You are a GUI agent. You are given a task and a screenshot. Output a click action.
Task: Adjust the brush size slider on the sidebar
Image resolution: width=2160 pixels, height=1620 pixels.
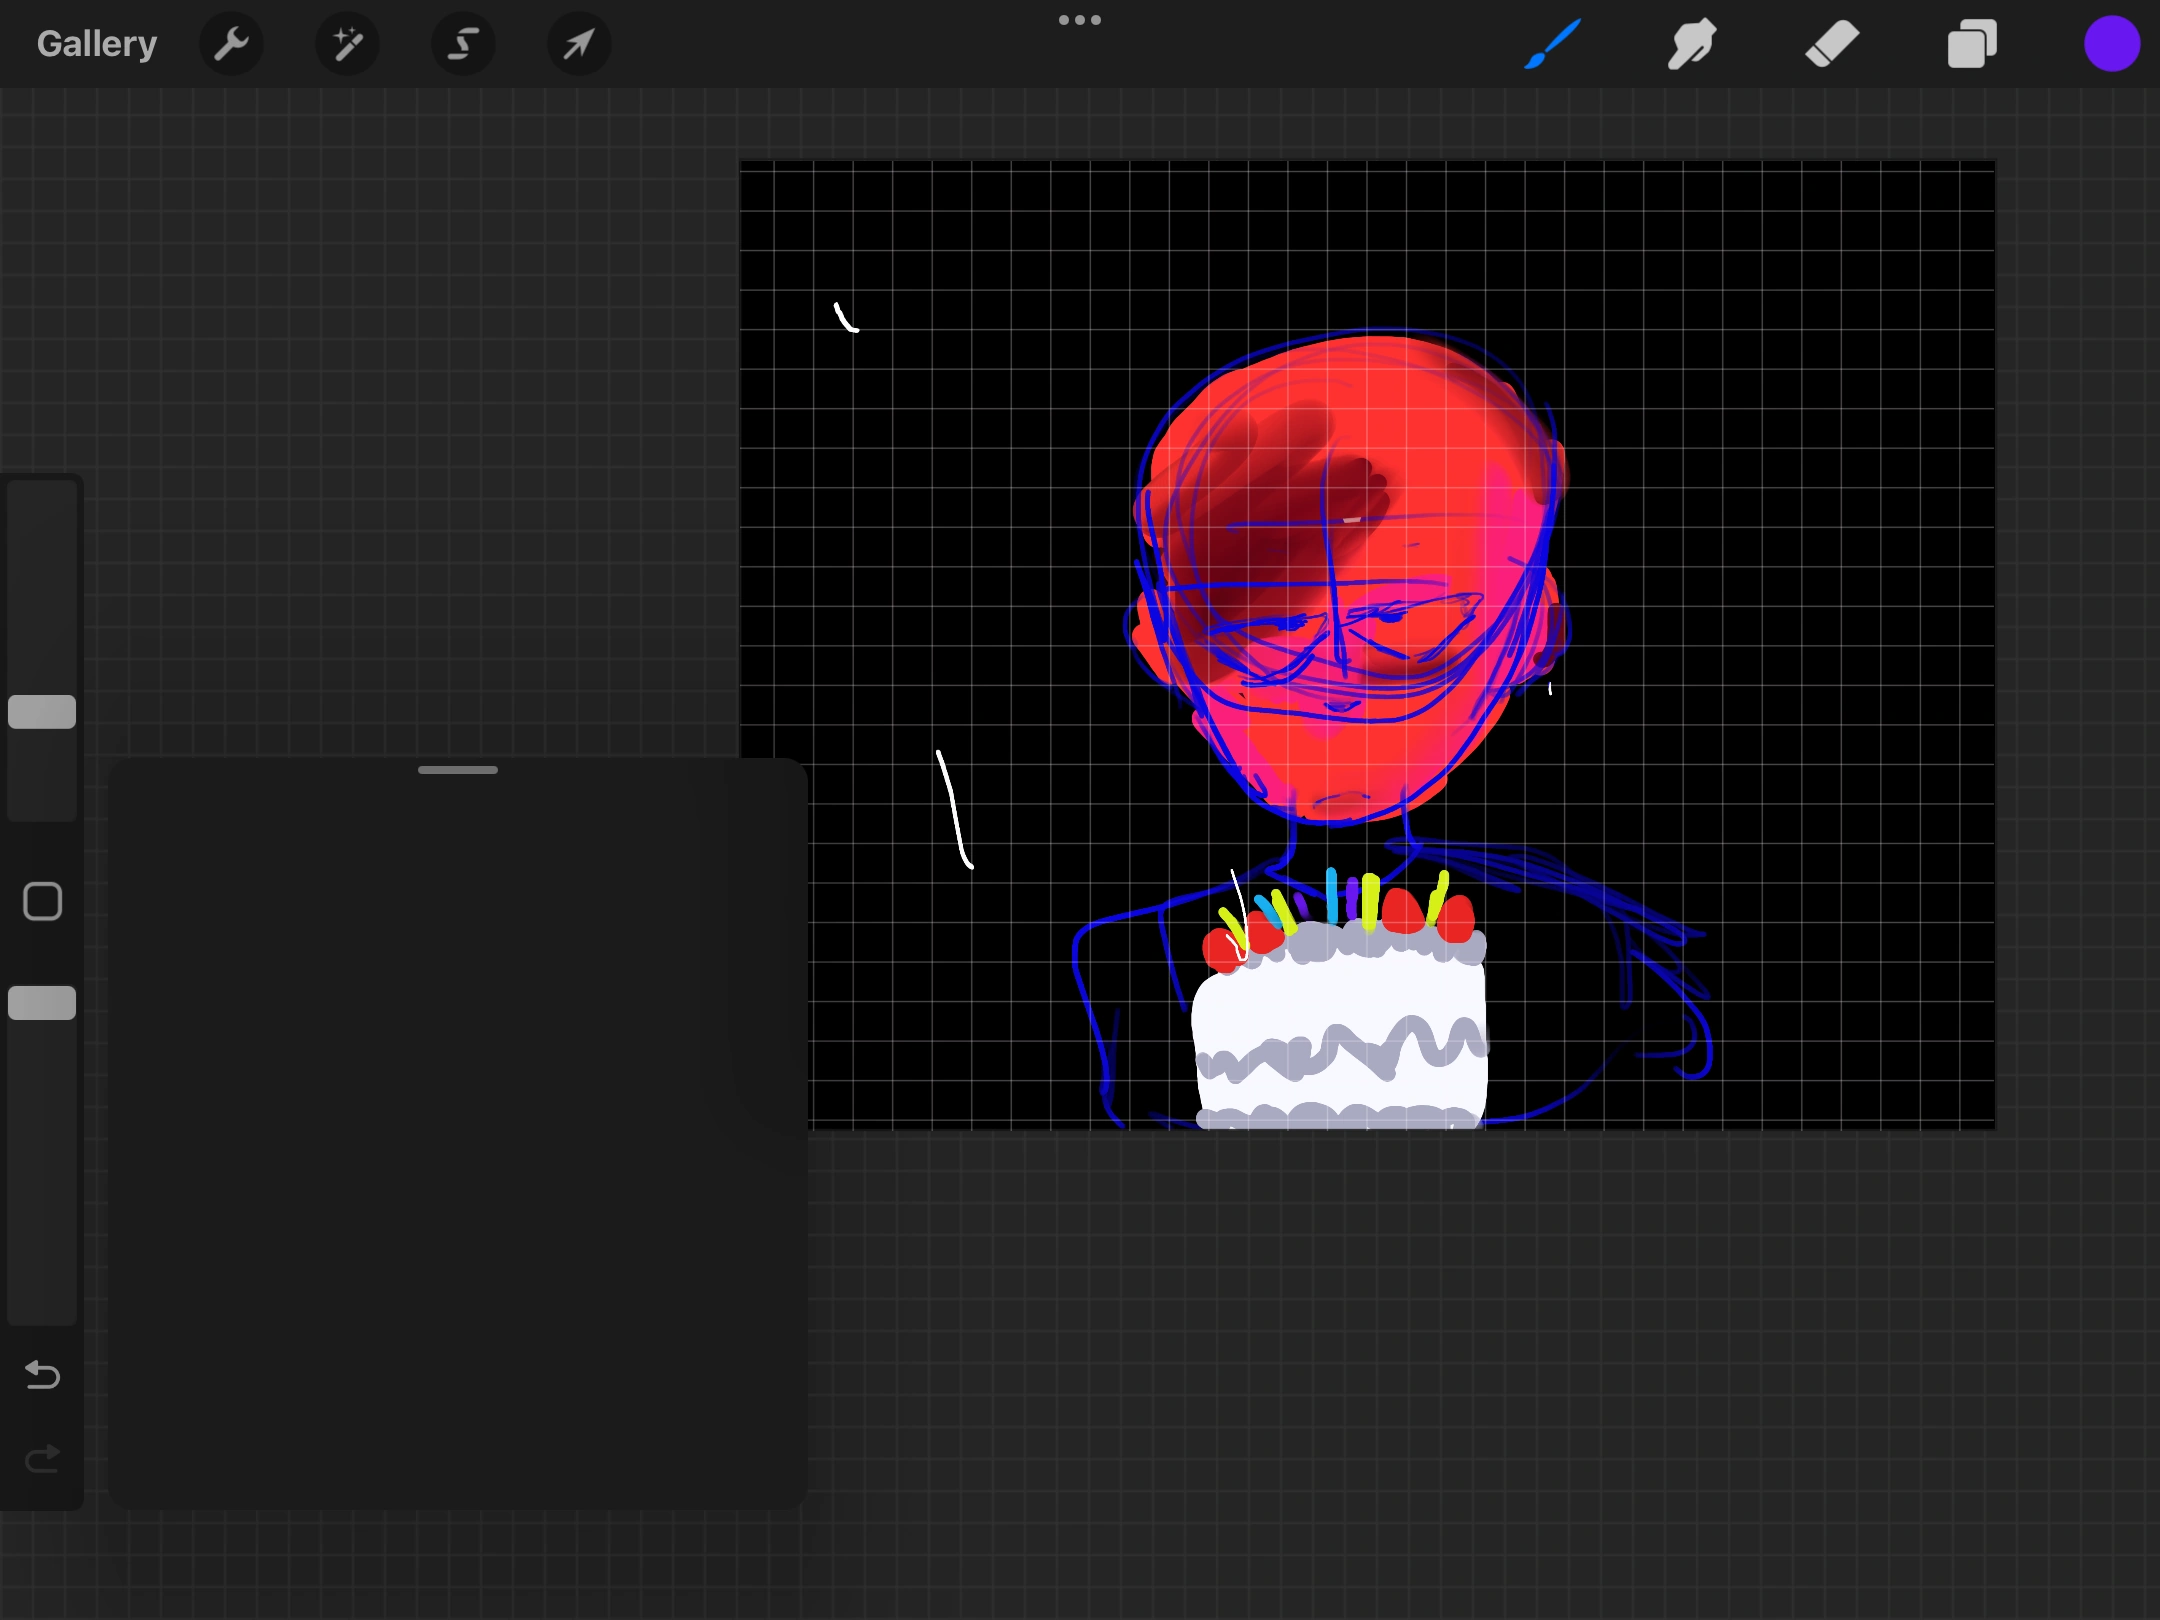(41, 710)
